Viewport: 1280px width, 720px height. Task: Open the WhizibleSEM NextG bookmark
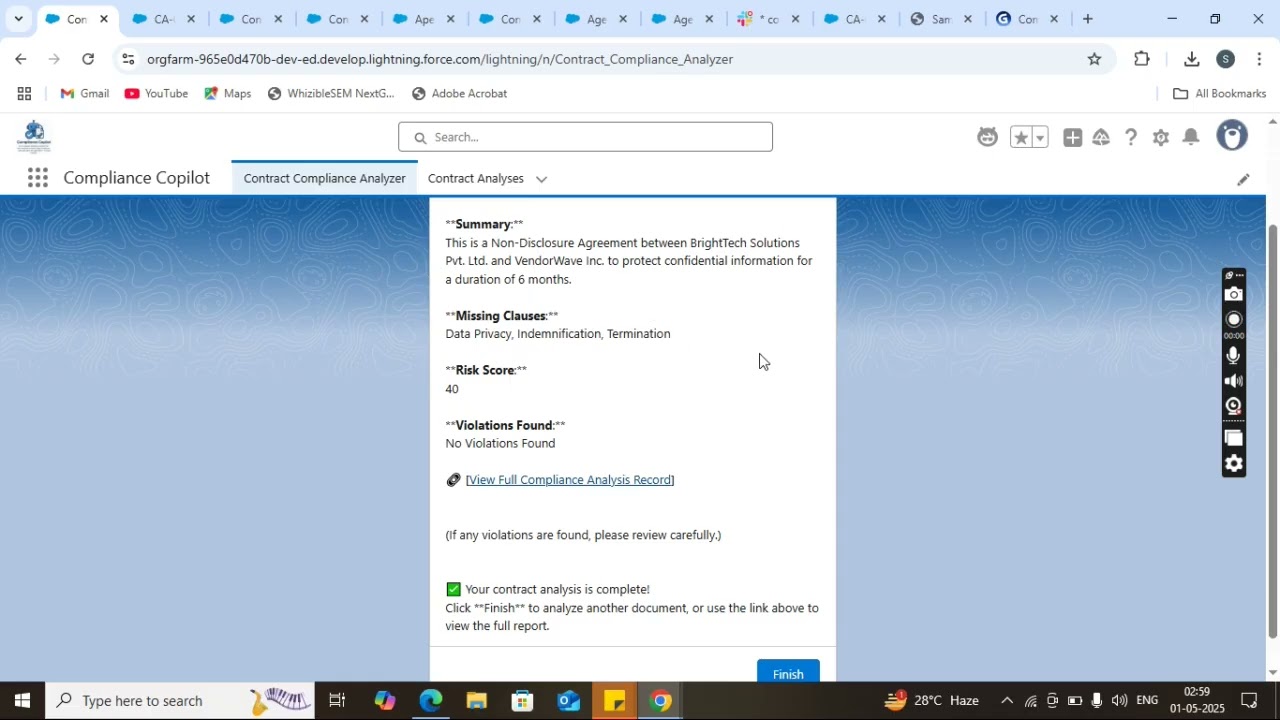tap(331, 94)
